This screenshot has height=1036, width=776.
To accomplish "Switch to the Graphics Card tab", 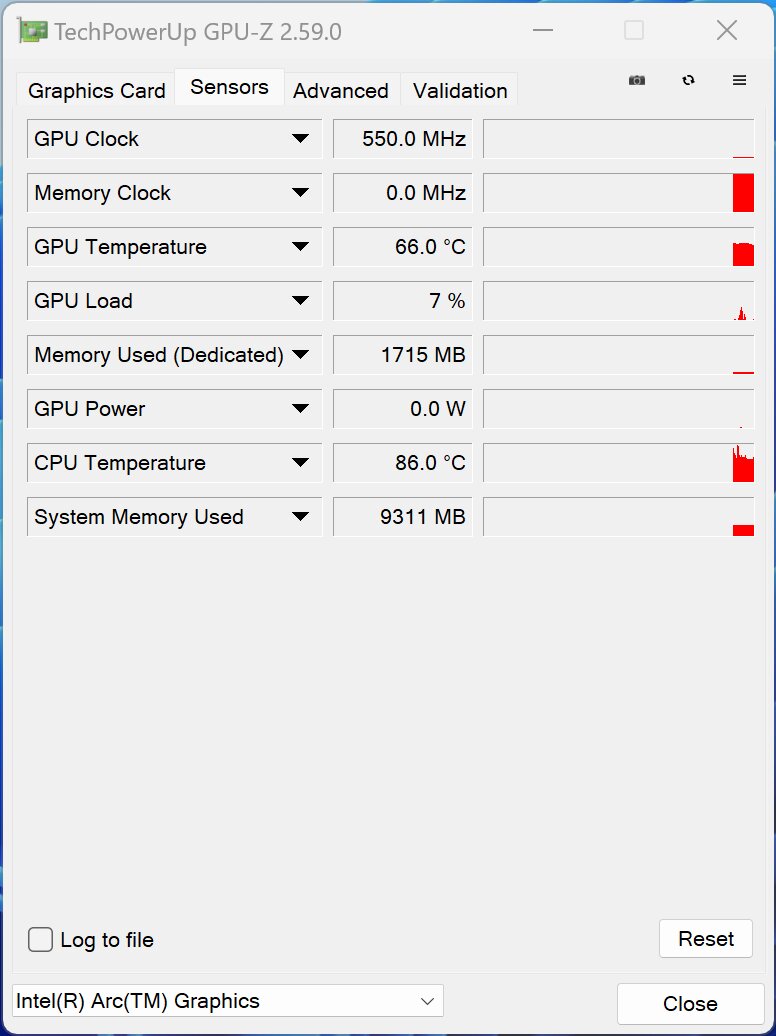I will coord(97,91).
